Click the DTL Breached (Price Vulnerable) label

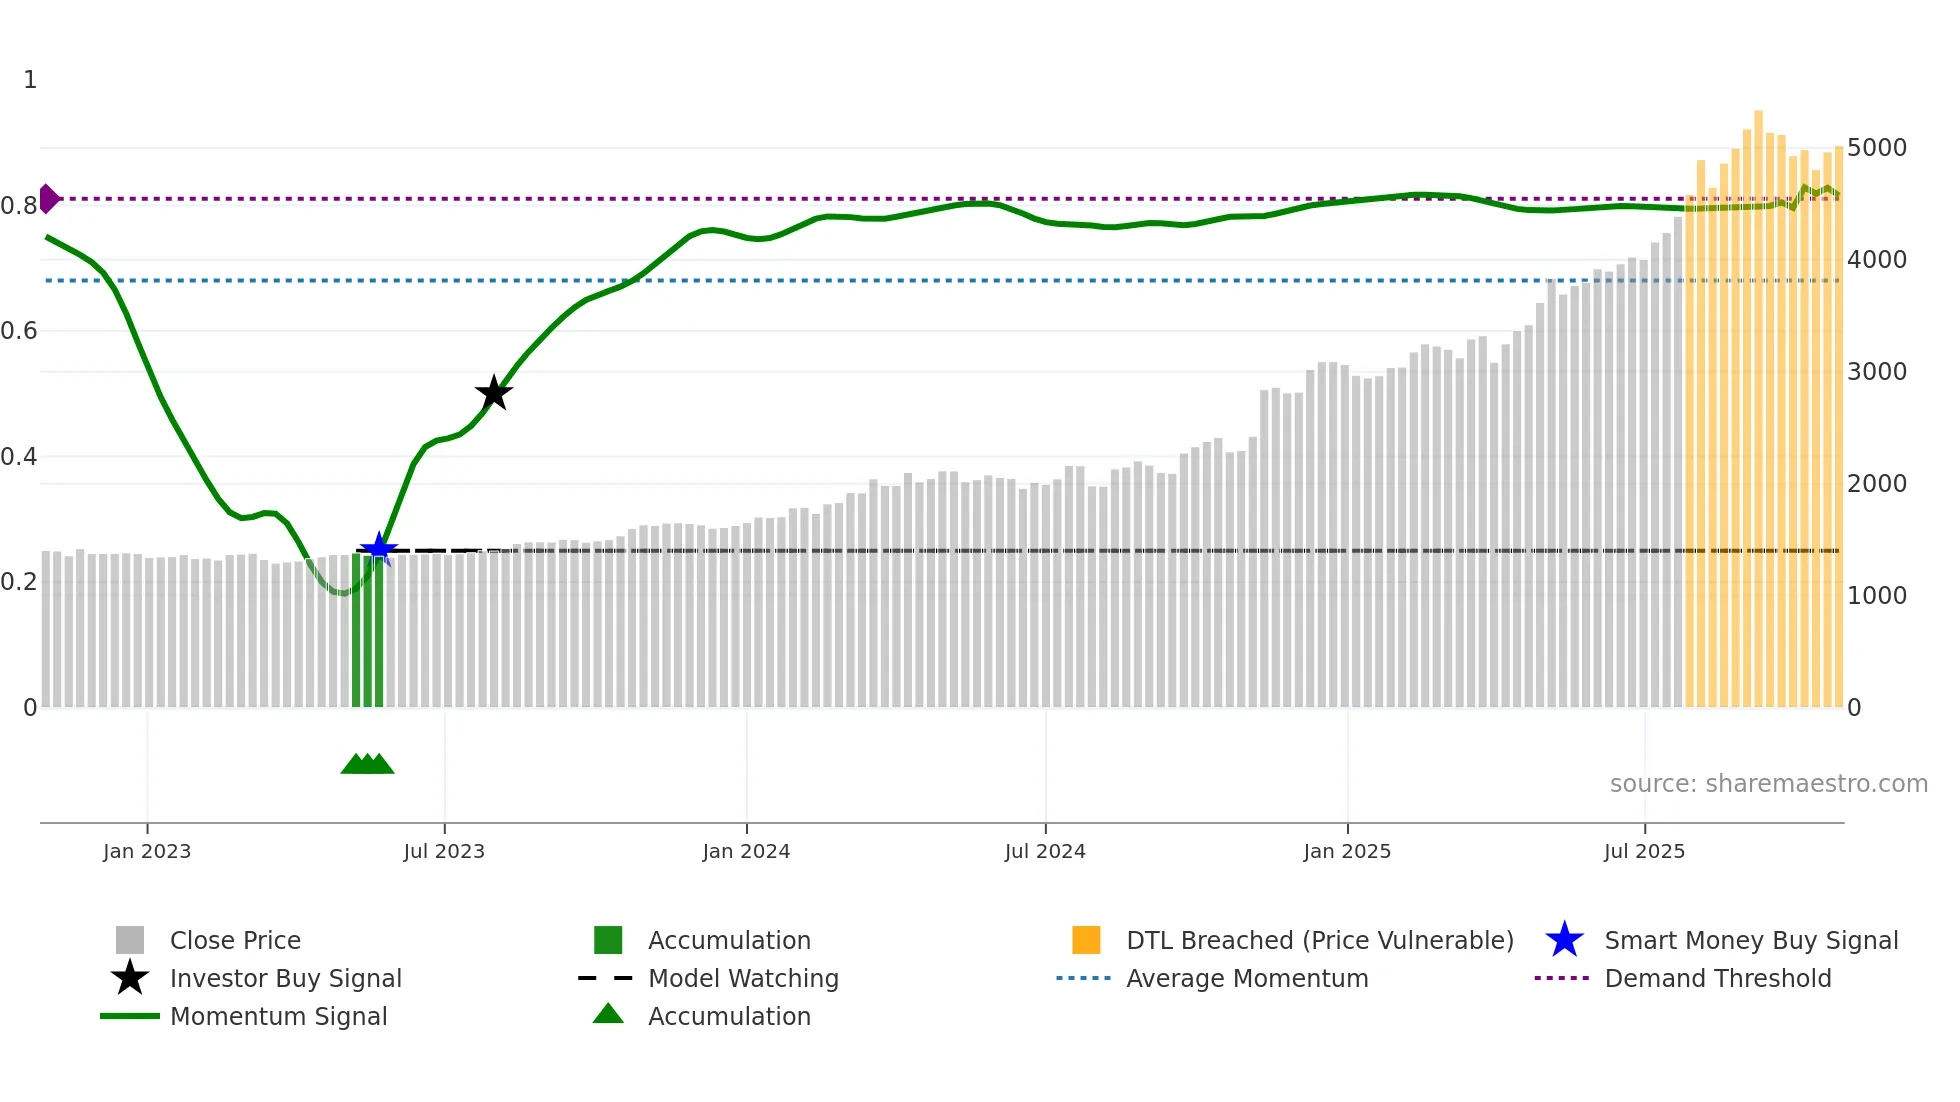(x=1319, y=940)
